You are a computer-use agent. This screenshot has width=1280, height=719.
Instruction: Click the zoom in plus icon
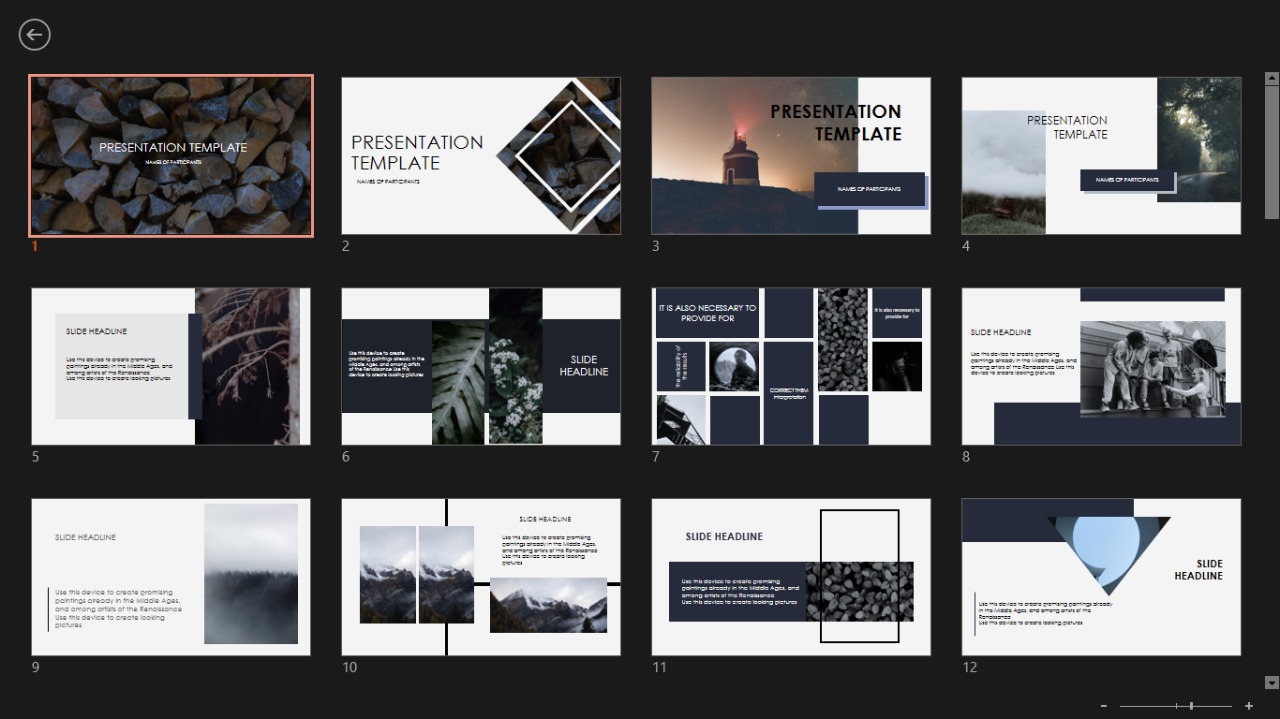coord(1249,706)
